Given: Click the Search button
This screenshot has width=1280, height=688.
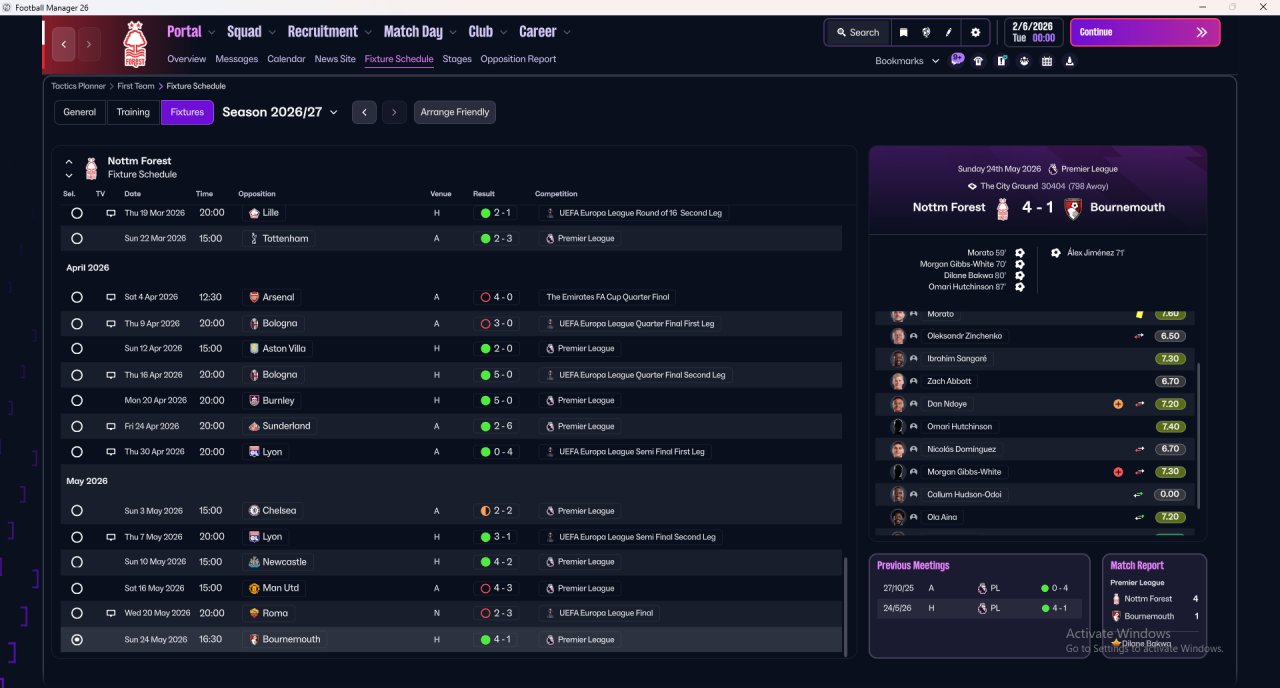Looking at the screenshot, I should 858,32.
